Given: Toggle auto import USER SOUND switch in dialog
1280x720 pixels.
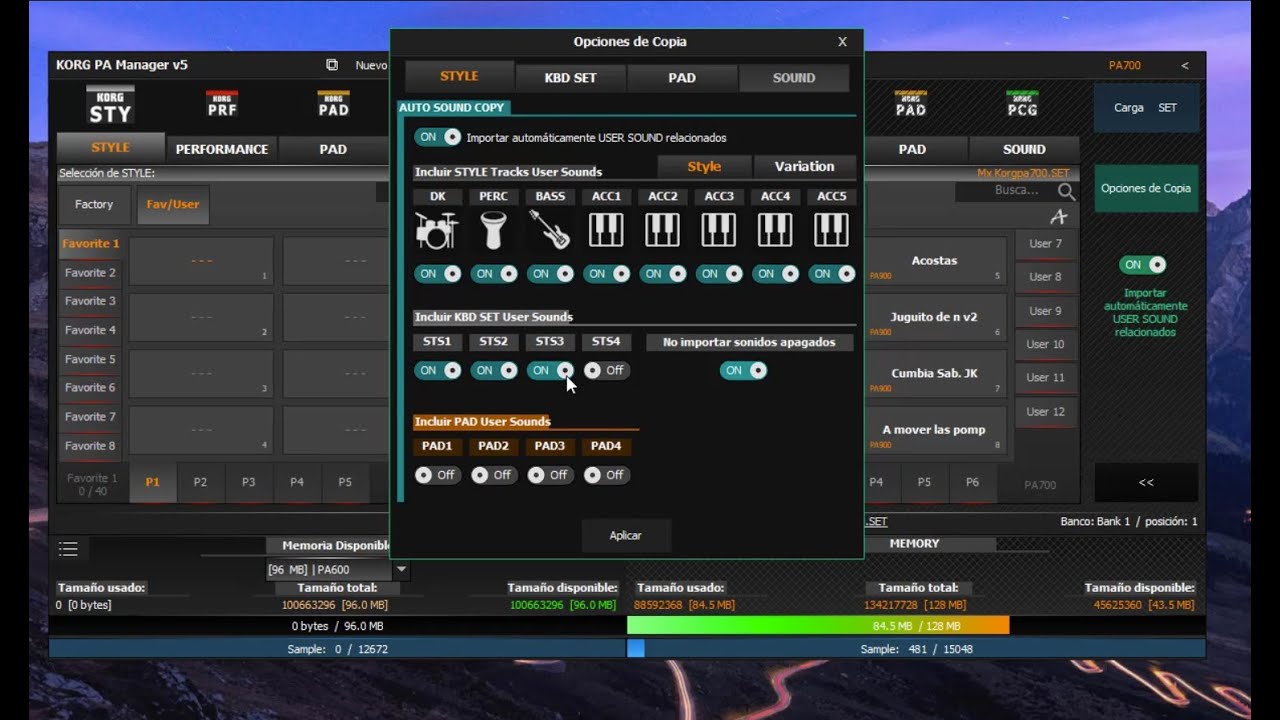Looking at the screenshot, I should pyautogui.click(x=438, y=137).
